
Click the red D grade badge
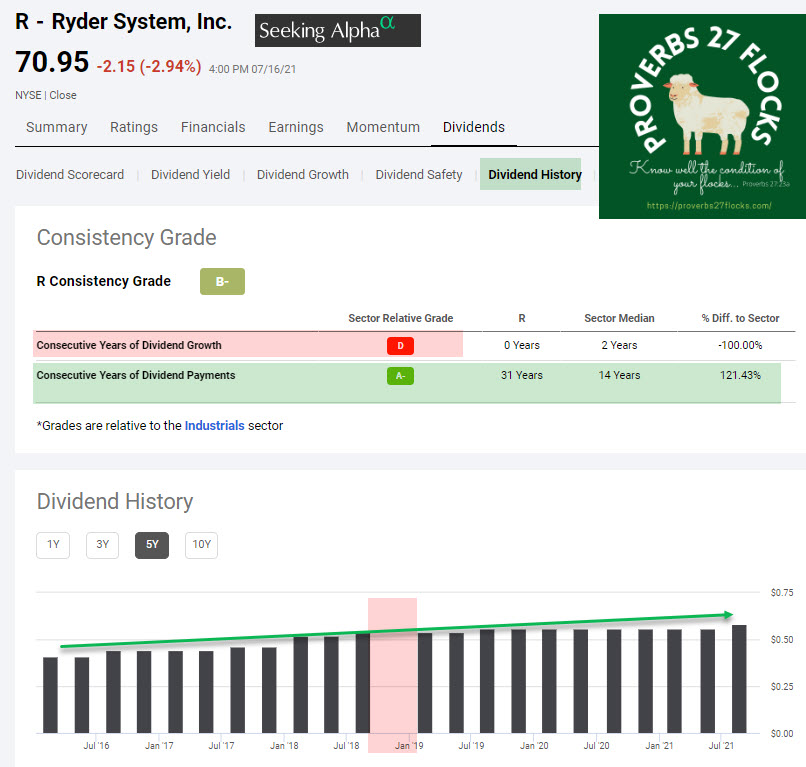(x=400, y=346)
